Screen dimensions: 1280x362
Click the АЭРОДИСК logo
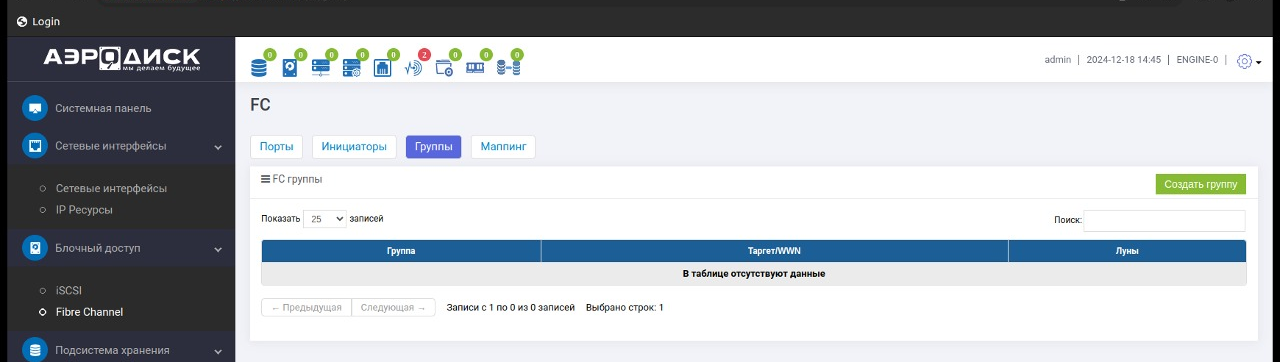122,59
